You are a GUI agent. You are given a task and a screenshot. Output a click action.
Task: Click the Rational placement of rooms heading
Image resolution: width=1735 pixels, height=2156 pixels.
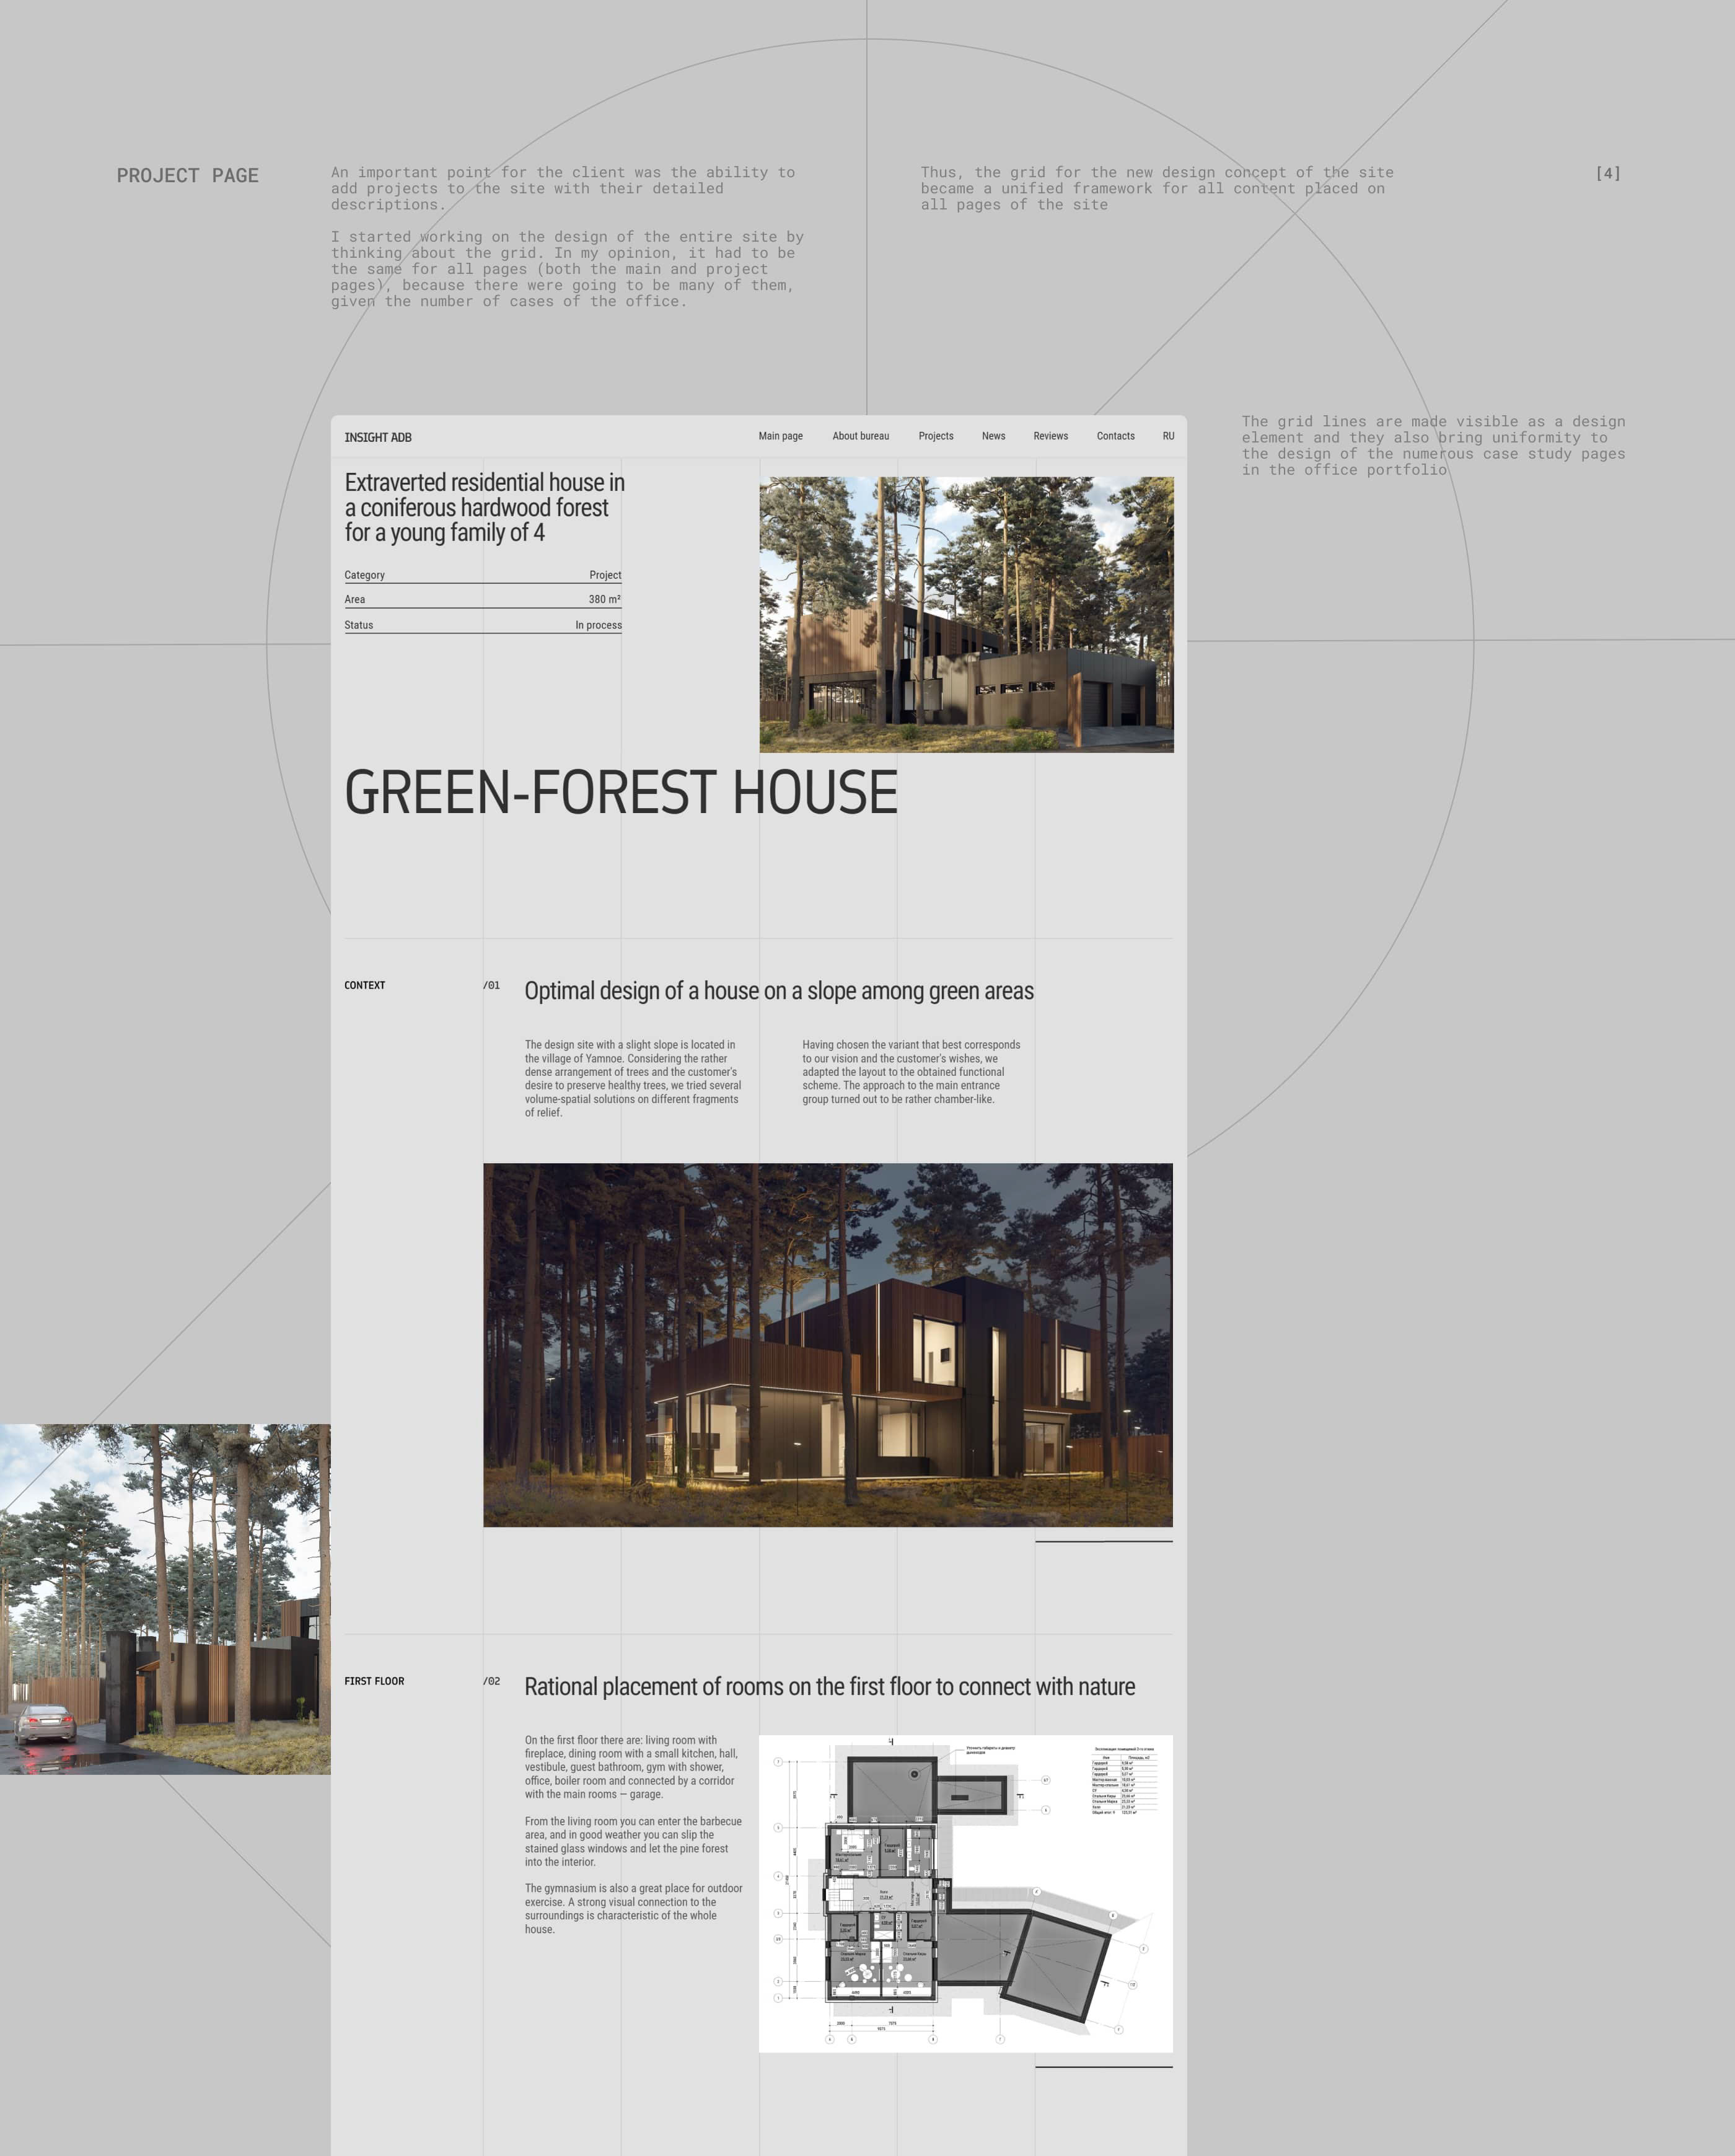[829, 1687]
